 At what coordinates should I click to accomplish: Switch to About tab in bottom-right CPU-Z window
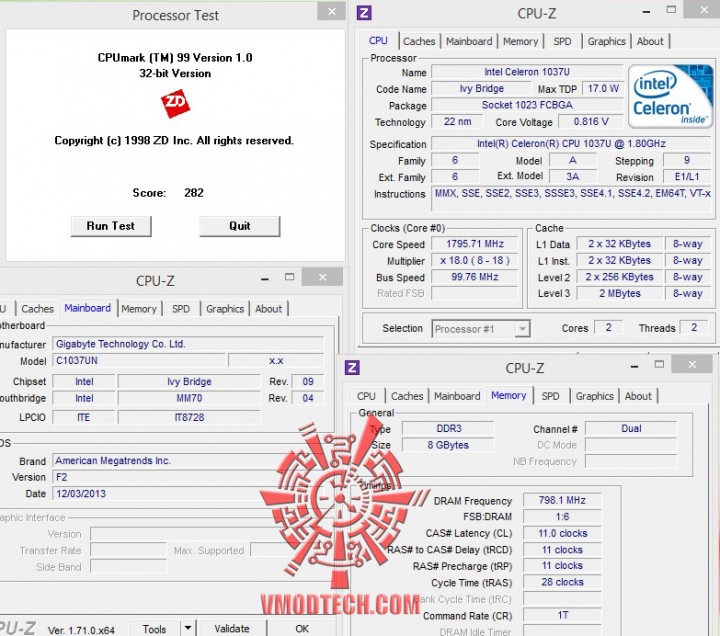coord(638,396)
